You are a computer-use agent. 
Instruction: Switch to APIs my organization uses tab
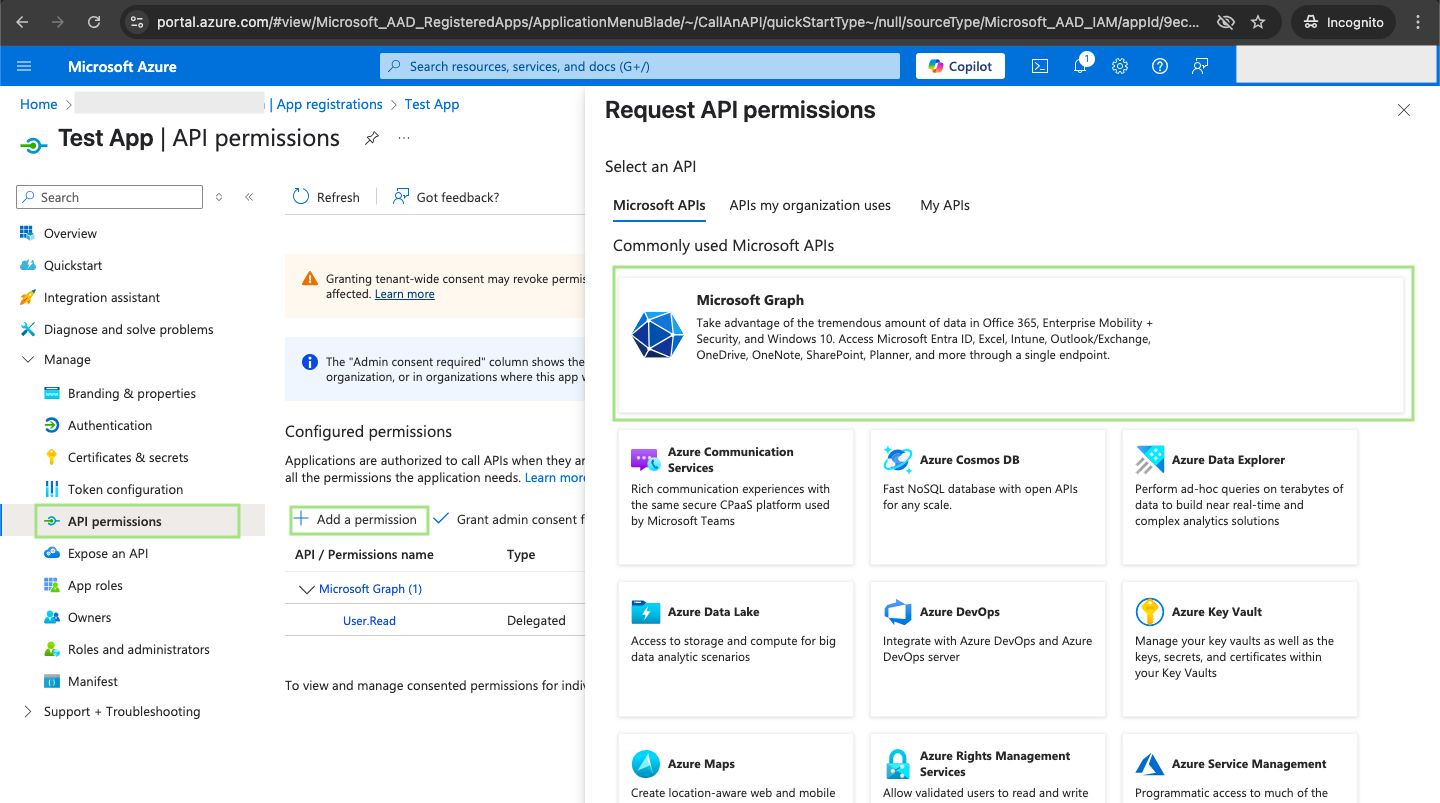810,205
